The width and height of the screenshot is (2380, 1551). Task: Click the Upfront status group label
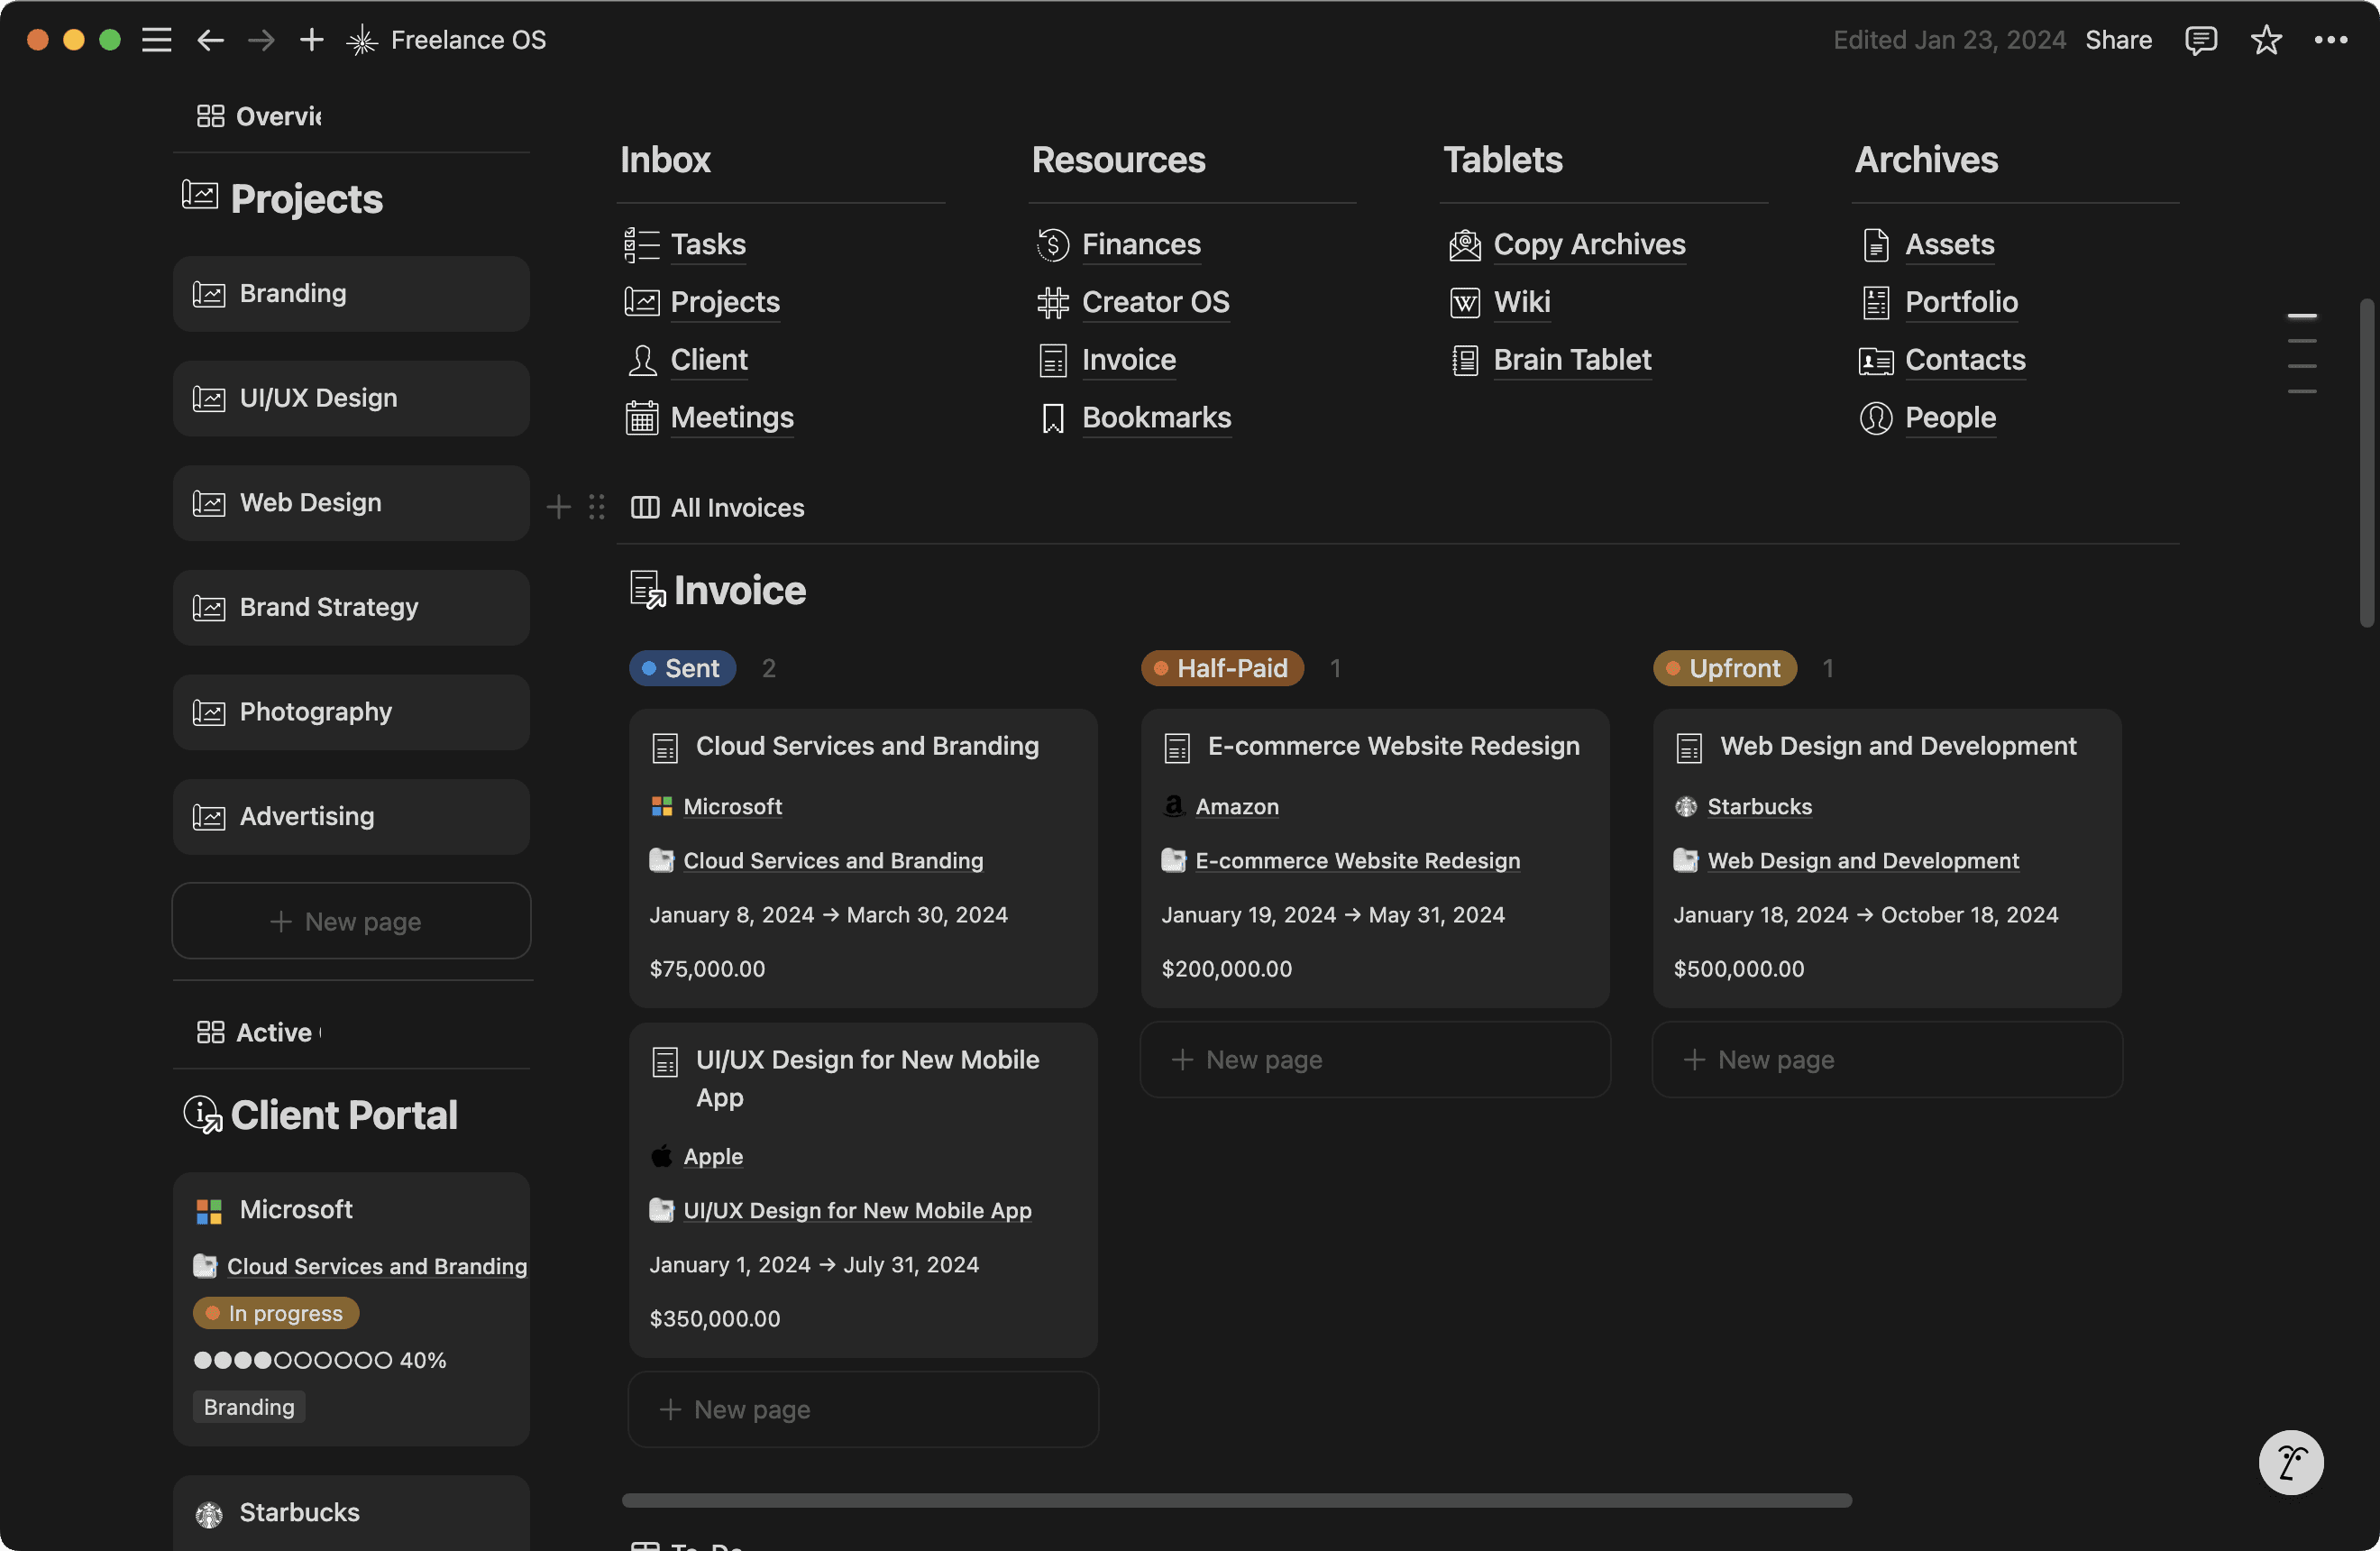pos(1725,668)
